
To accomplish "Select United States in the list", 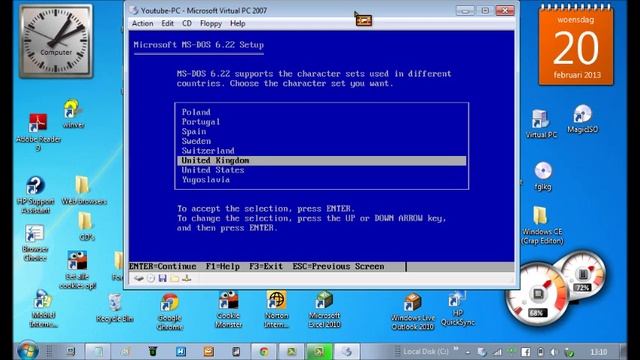I will click(x=213, y=170).
